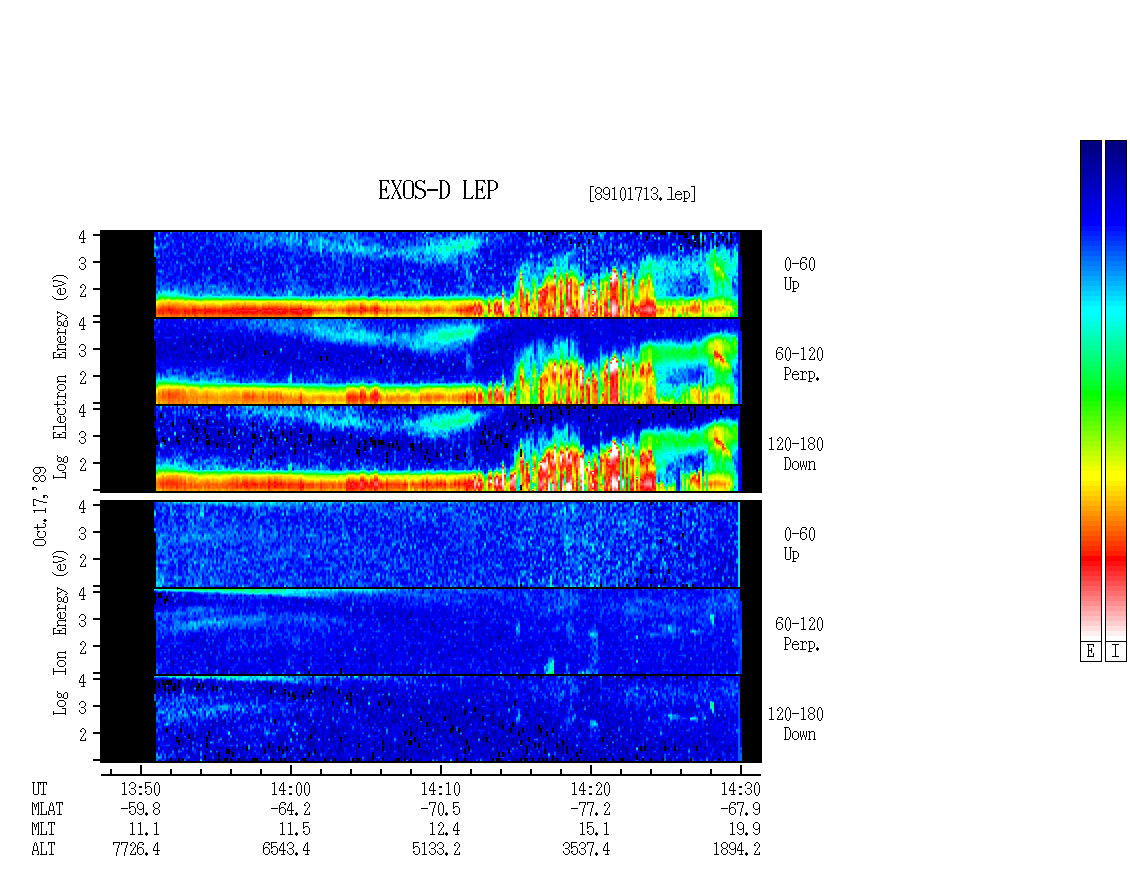Click MLAT value -59.8
The width and height of the screenshot is (1130, 875).
(x=140, y=809)
